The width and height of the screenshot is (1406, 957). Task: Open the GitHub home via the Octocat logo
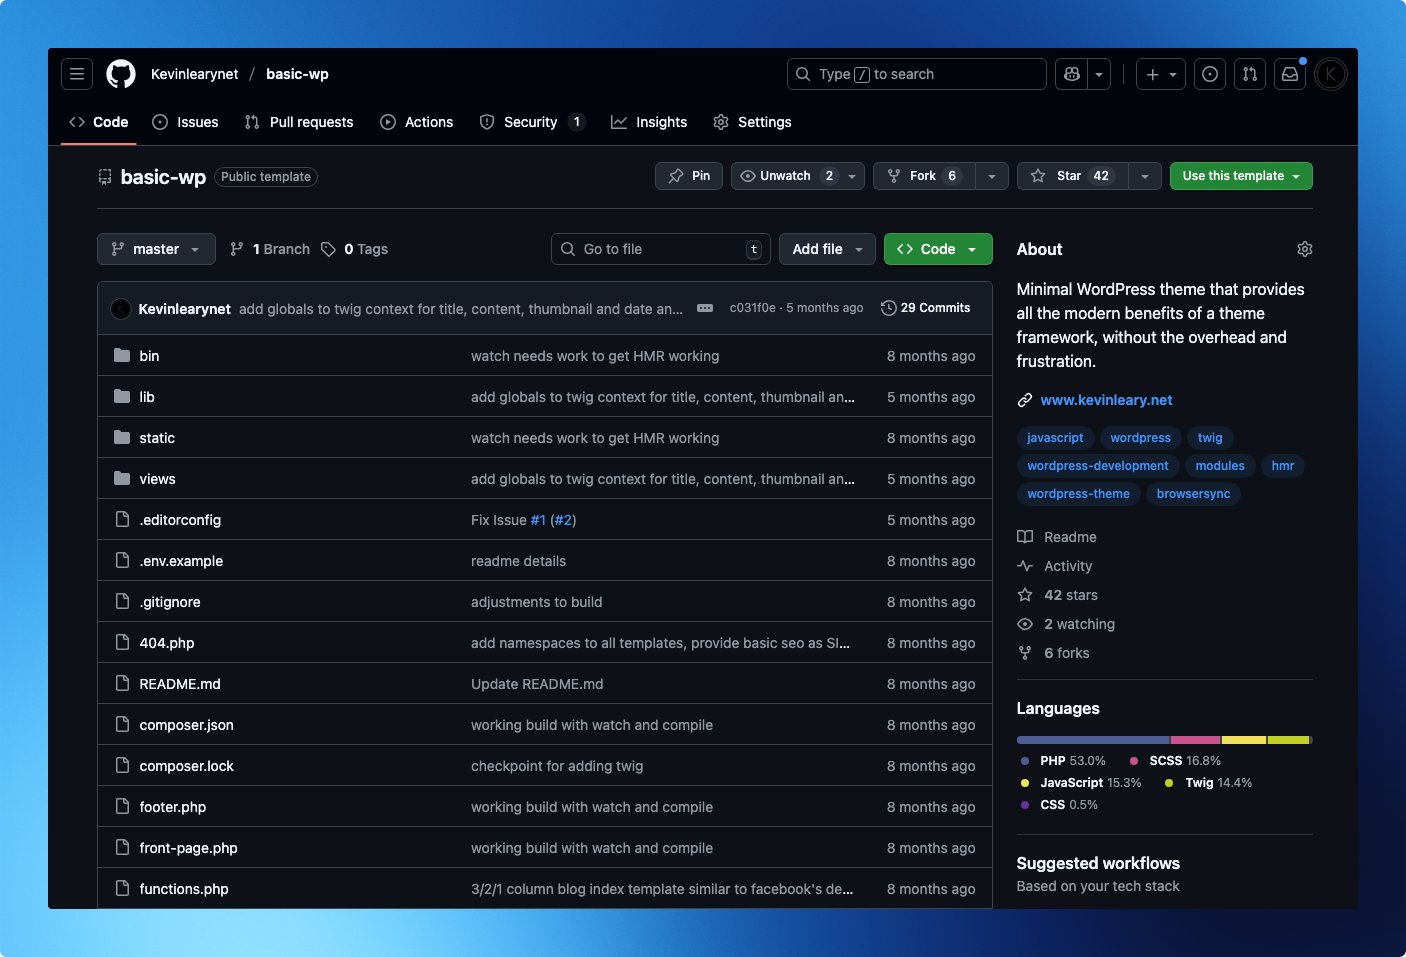pyautogui.click(x=120, y=73)
